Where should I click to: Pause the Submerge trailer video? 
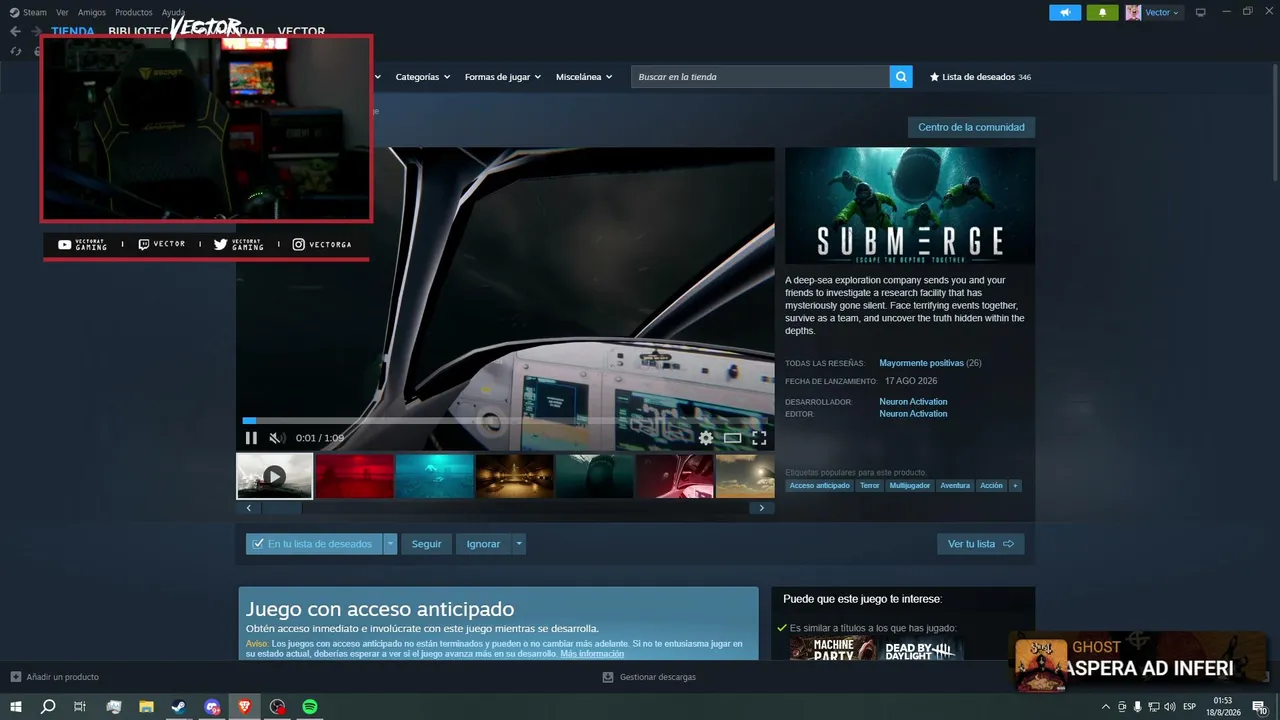point(251,438)
